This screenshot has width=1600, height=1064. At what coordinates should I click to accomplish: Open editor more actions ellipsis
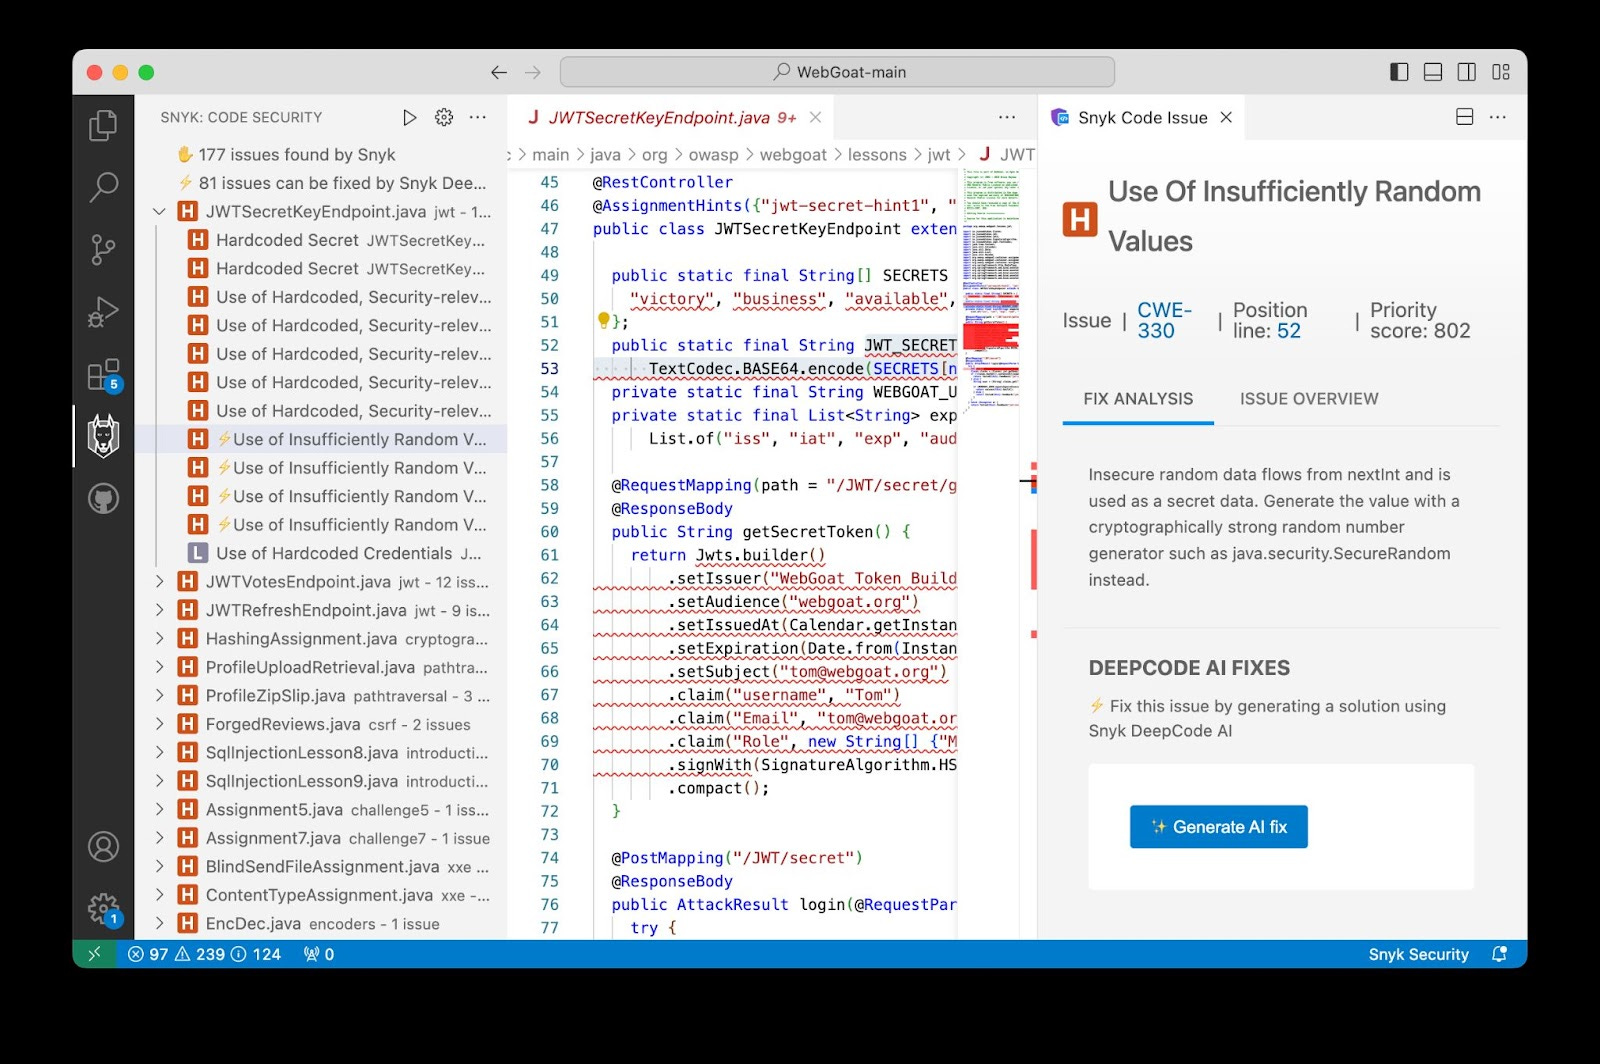pos(1007,118)
